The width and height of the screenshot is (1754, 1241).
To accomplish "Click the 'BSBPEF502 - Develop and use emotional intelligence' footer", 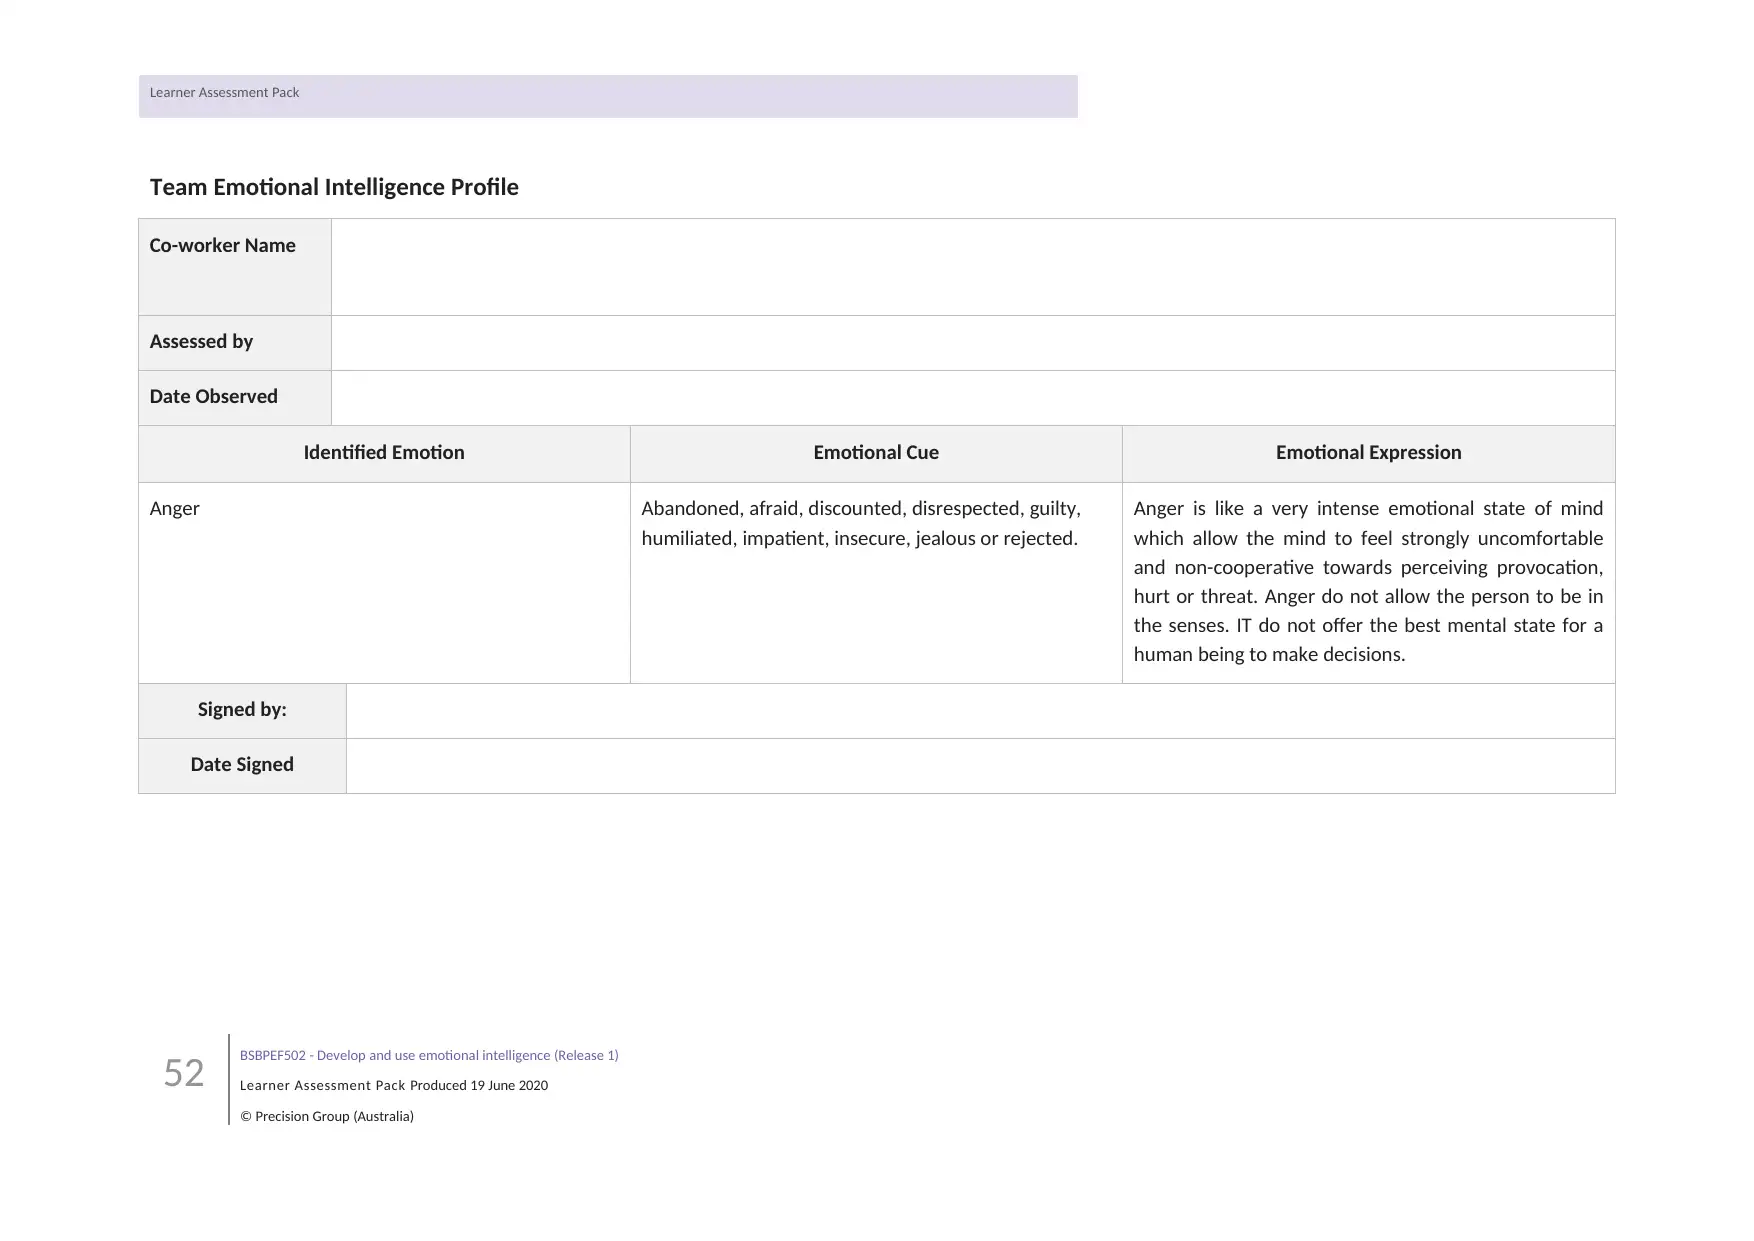I will coord(429,1055).
